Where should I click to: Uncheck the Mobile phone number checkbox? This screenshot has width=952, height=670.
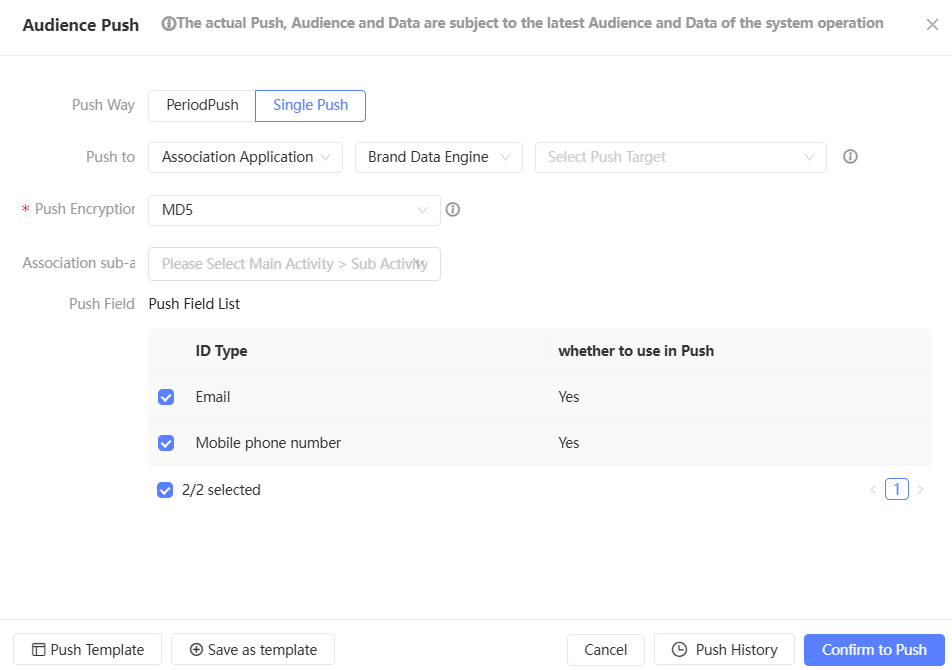(x=166, y=443)
